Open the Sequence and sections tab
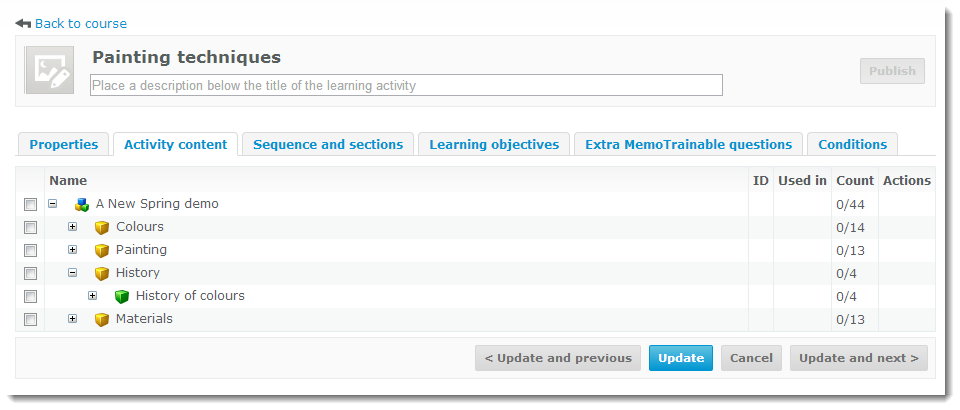The image size is (960, 410). point(328,145)
